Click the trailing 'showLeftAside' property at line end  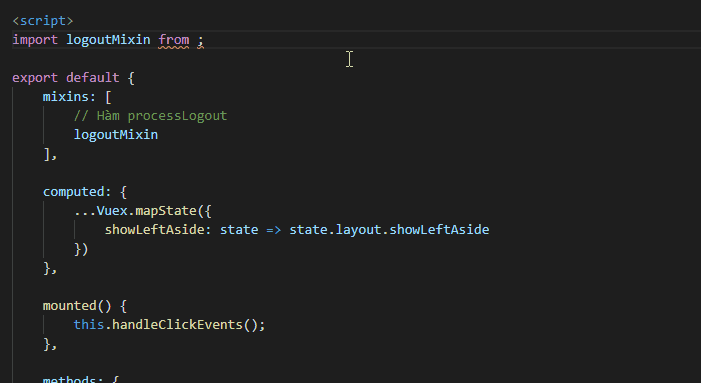point(439,230)
